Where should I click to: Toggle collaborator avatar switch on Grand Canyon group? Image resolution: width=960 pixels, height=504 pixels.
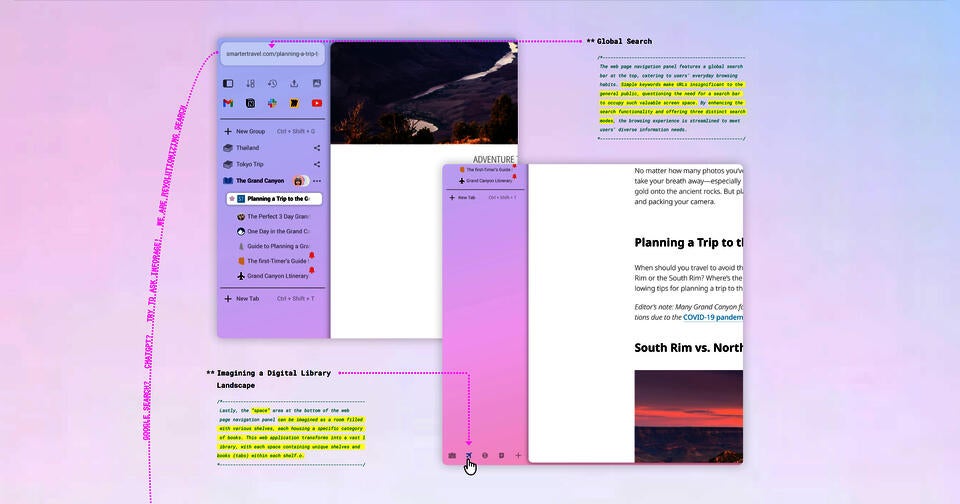(x=300, y=181)
